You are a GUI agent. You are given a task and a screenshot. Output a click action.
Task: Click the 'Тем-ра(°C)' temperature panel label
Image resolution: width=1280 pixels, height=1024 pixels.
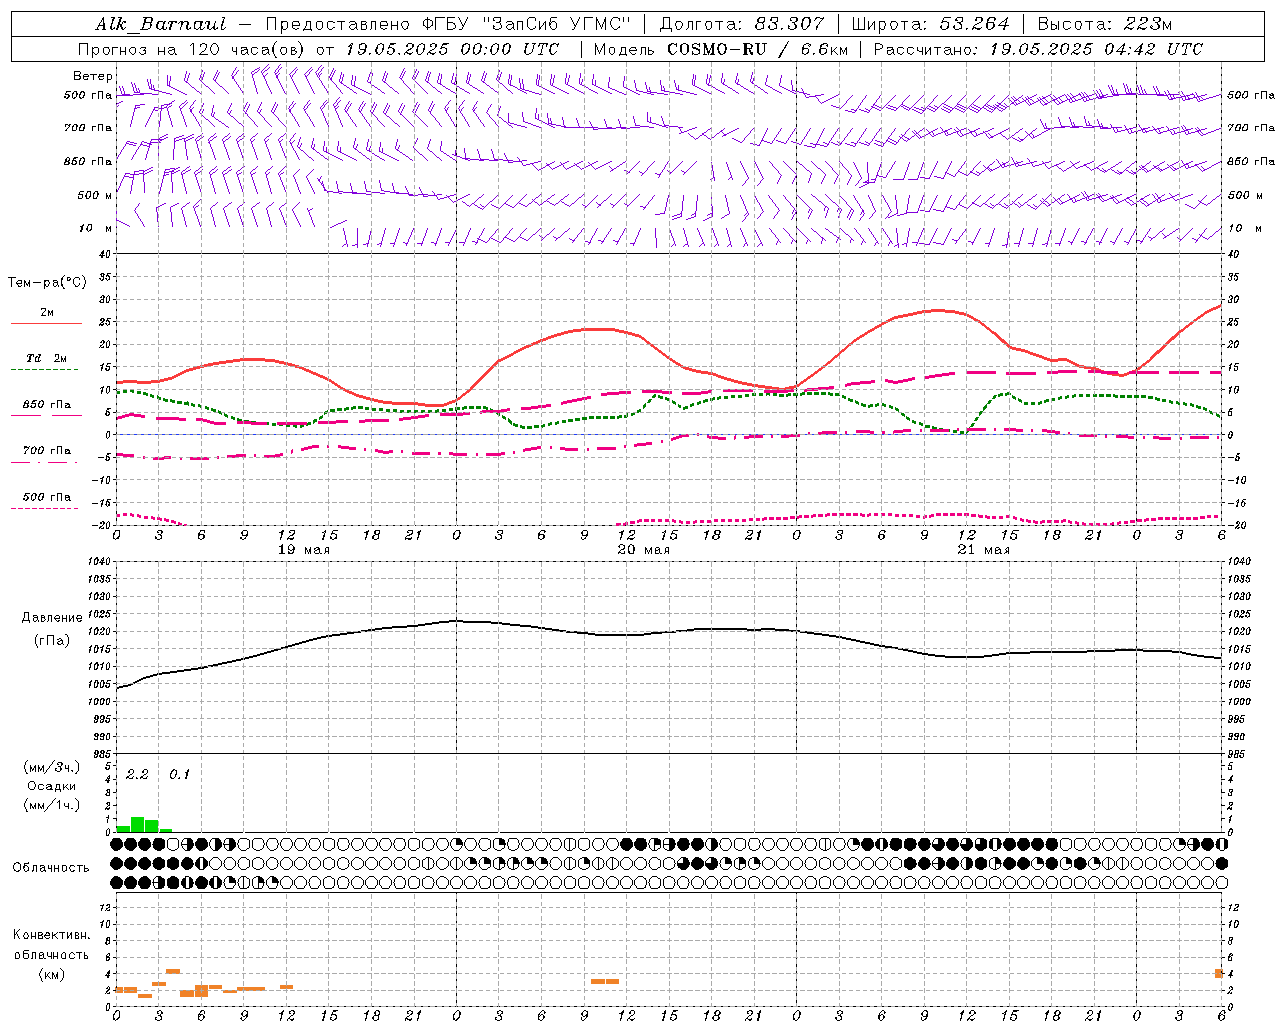click(x=47, y=283)
